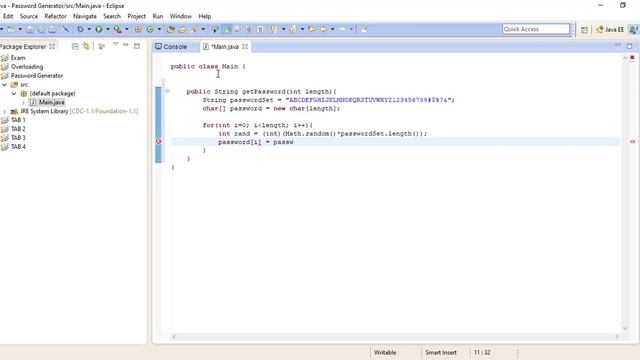Toggle Link with Editor in Package Explorer
The image size is (640, 360).
tap(86, 47)
